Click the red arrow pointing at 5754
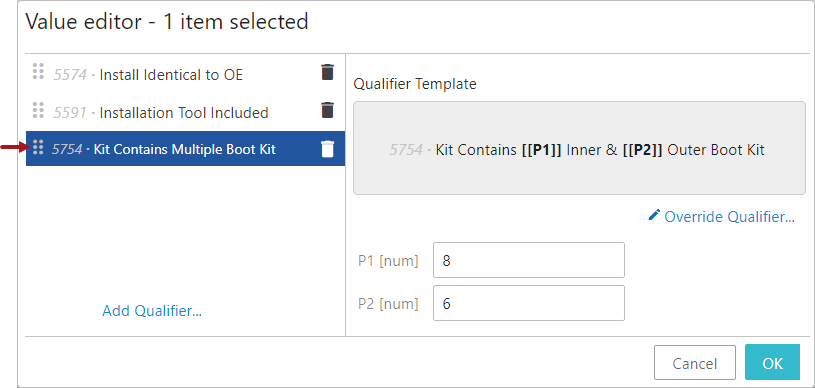The width and height of the screenshot is (815, 388). click(x=14, y=148)
